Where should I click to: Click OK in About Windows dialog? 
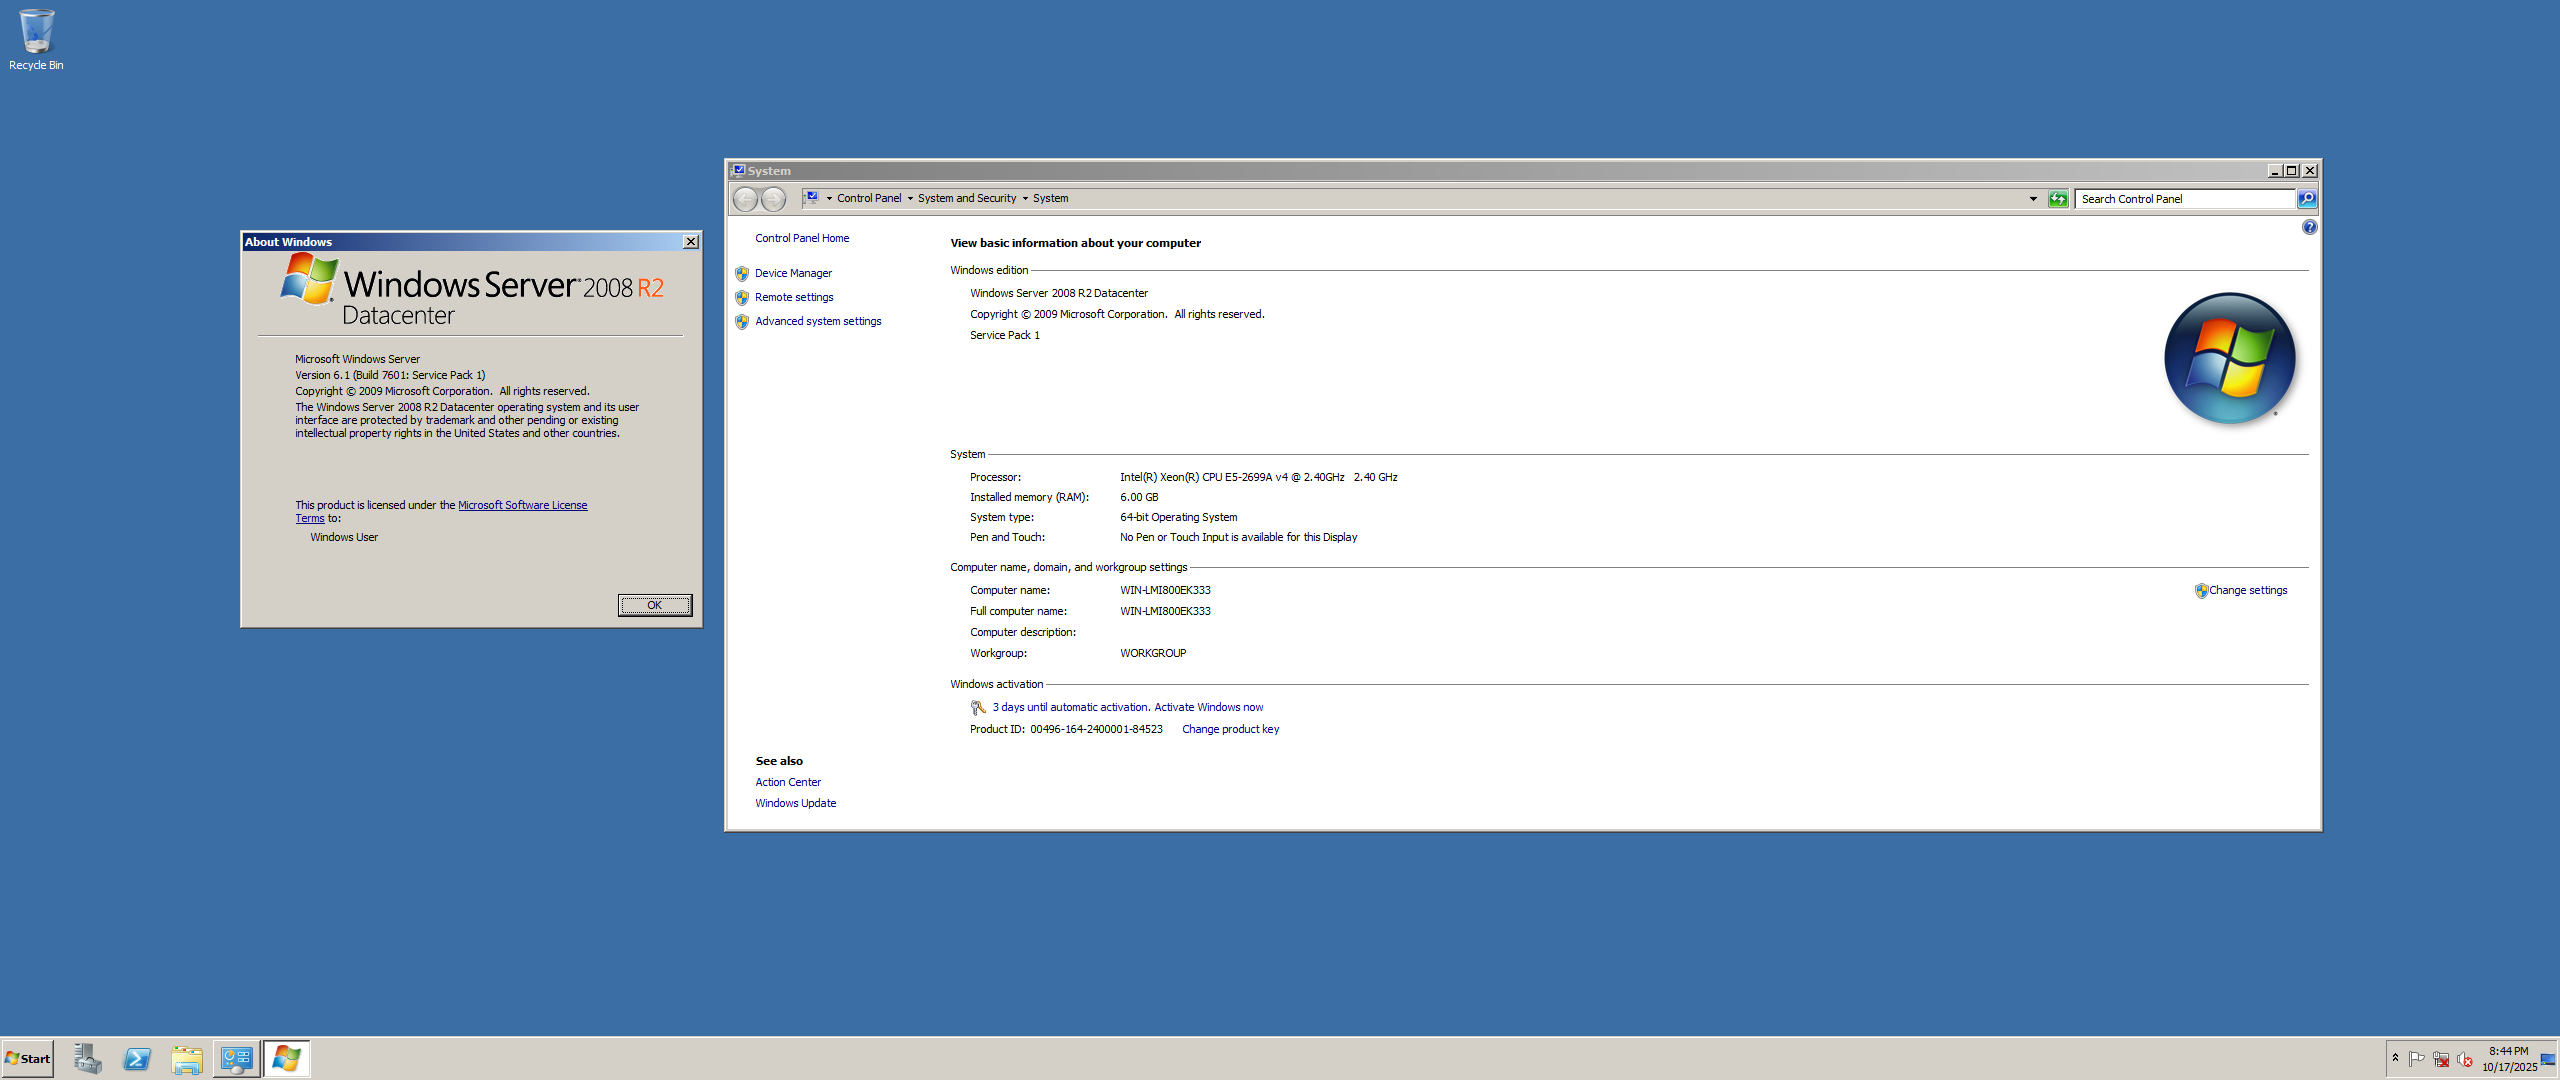click(654, 605)
